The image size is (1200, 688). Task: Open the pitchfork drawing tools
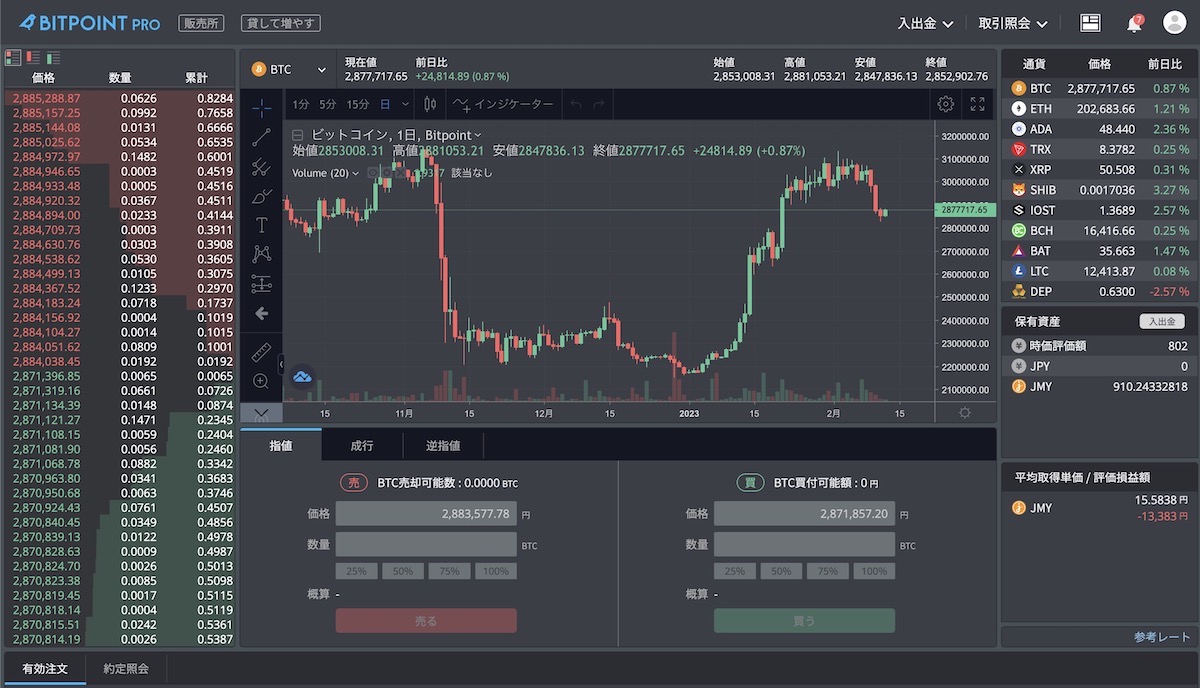[262, 167]
